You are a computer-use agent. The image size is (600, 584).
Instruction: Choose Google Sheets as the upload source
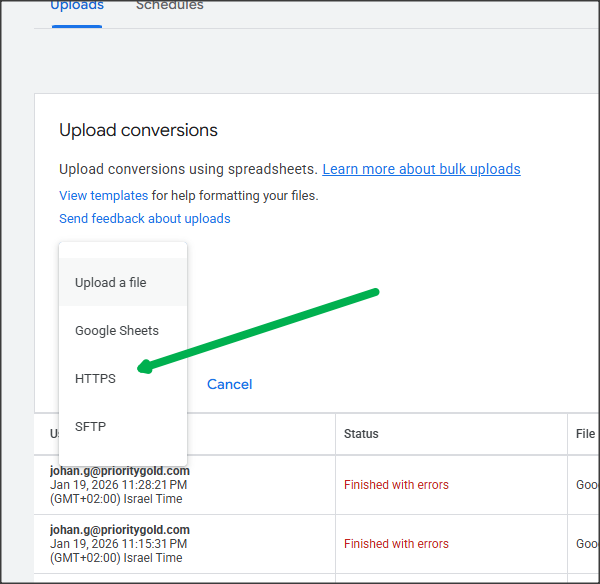tap(117, 330)
